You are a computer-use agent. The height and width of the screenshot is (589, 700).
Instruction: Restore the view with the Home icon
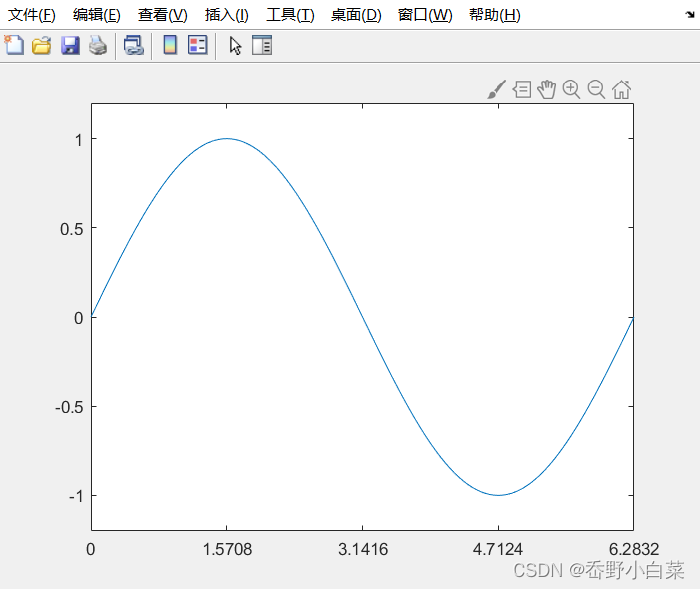(621, 90)
